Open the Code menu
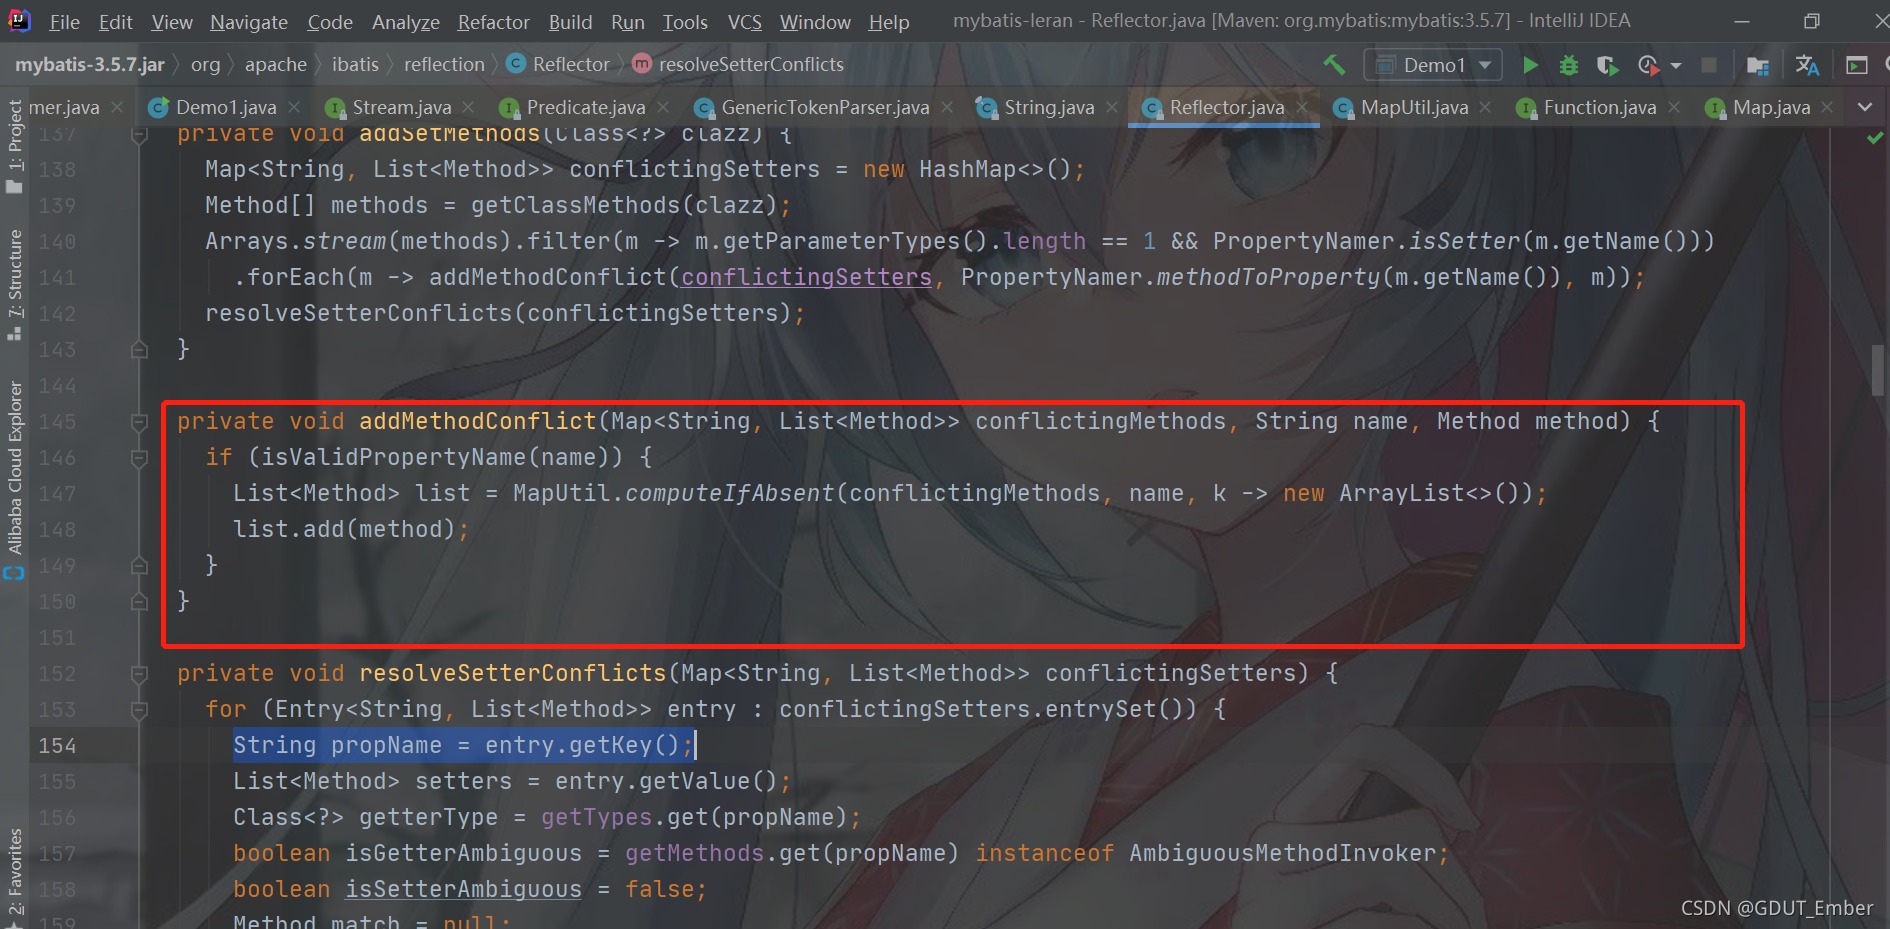1890x929 pixels. [330, 22]
